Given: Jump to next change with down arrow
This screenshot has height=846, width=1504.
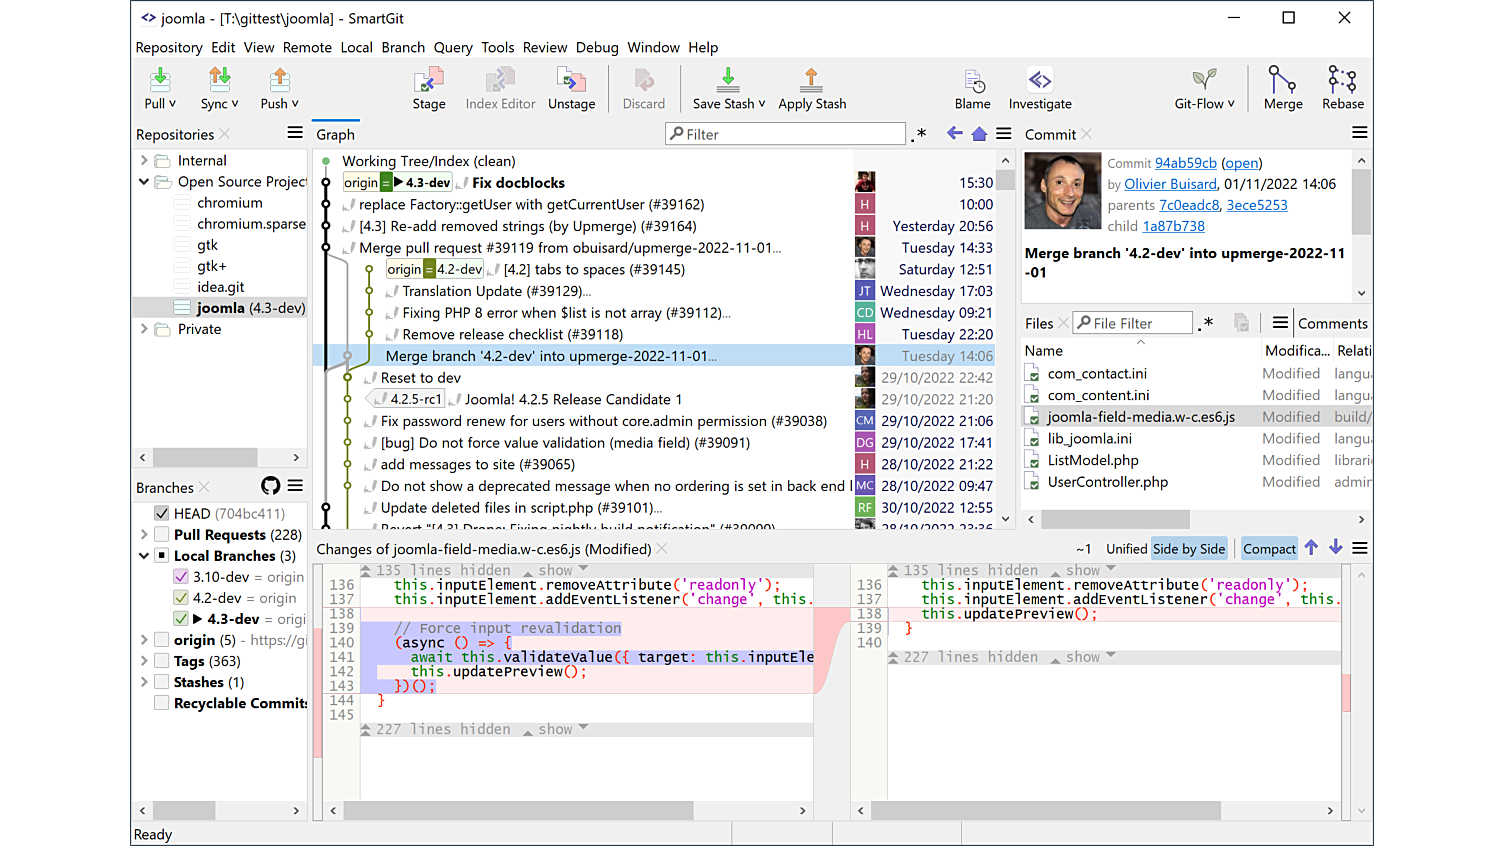Looking at the screenshot, I should tap(1335, 547).
